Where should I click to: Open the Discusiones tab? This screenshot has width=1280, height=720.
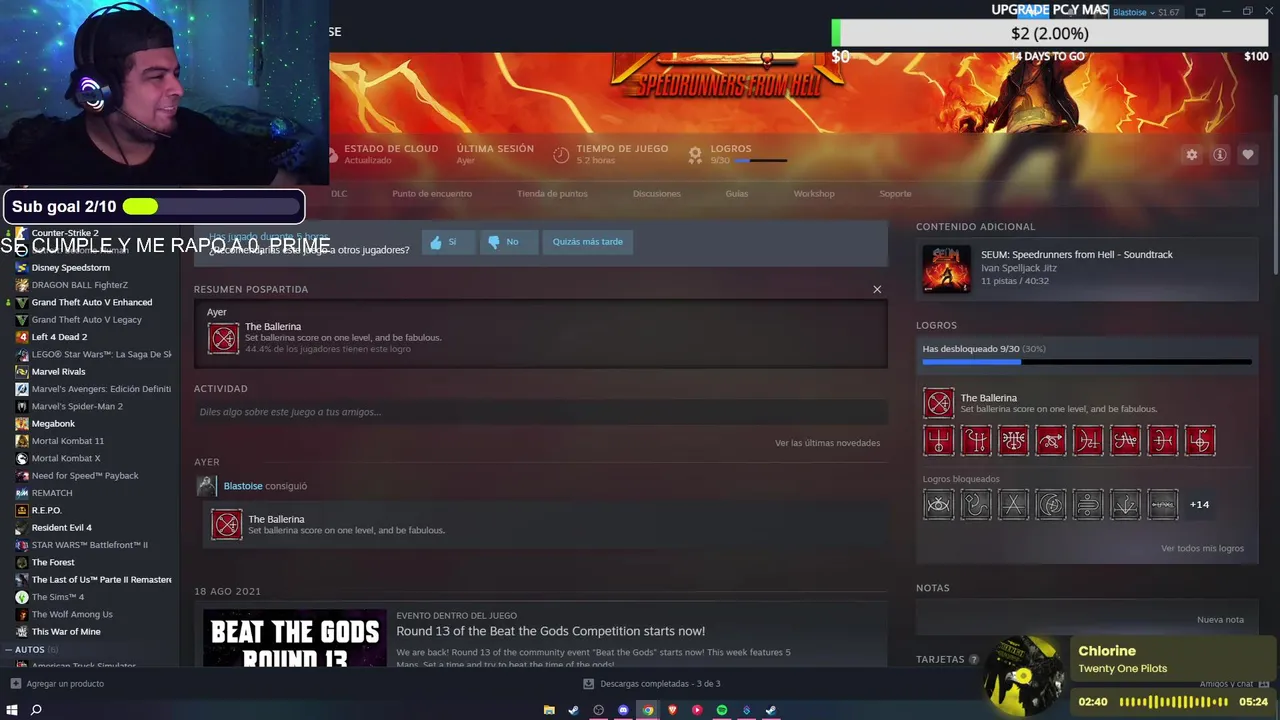(x=657, y=194)
